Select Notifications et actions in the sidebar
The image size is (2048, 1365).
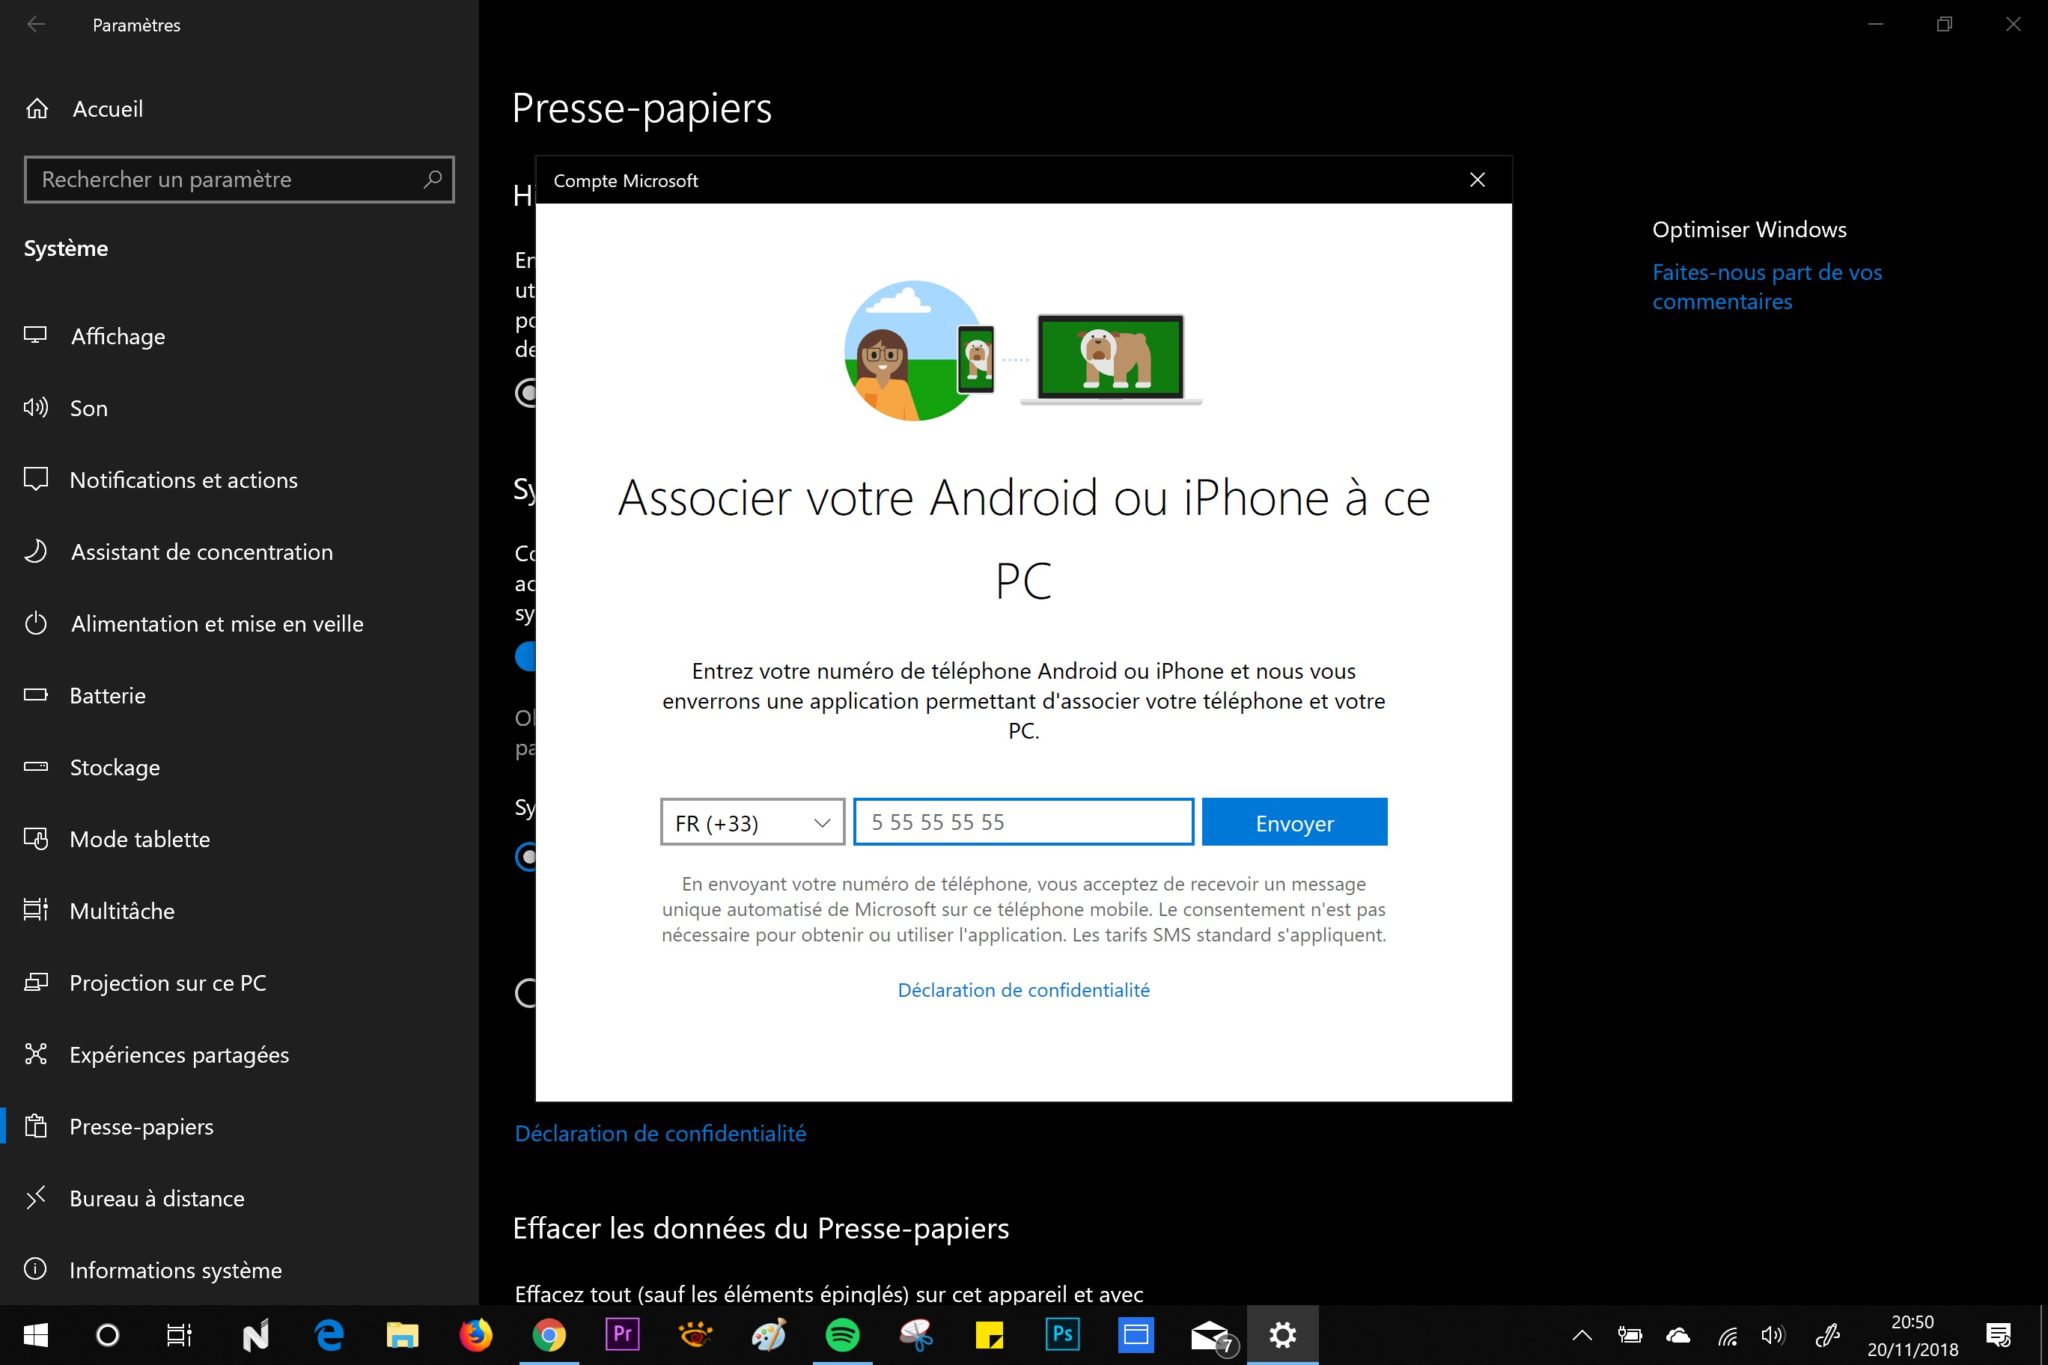pos(183,480)
